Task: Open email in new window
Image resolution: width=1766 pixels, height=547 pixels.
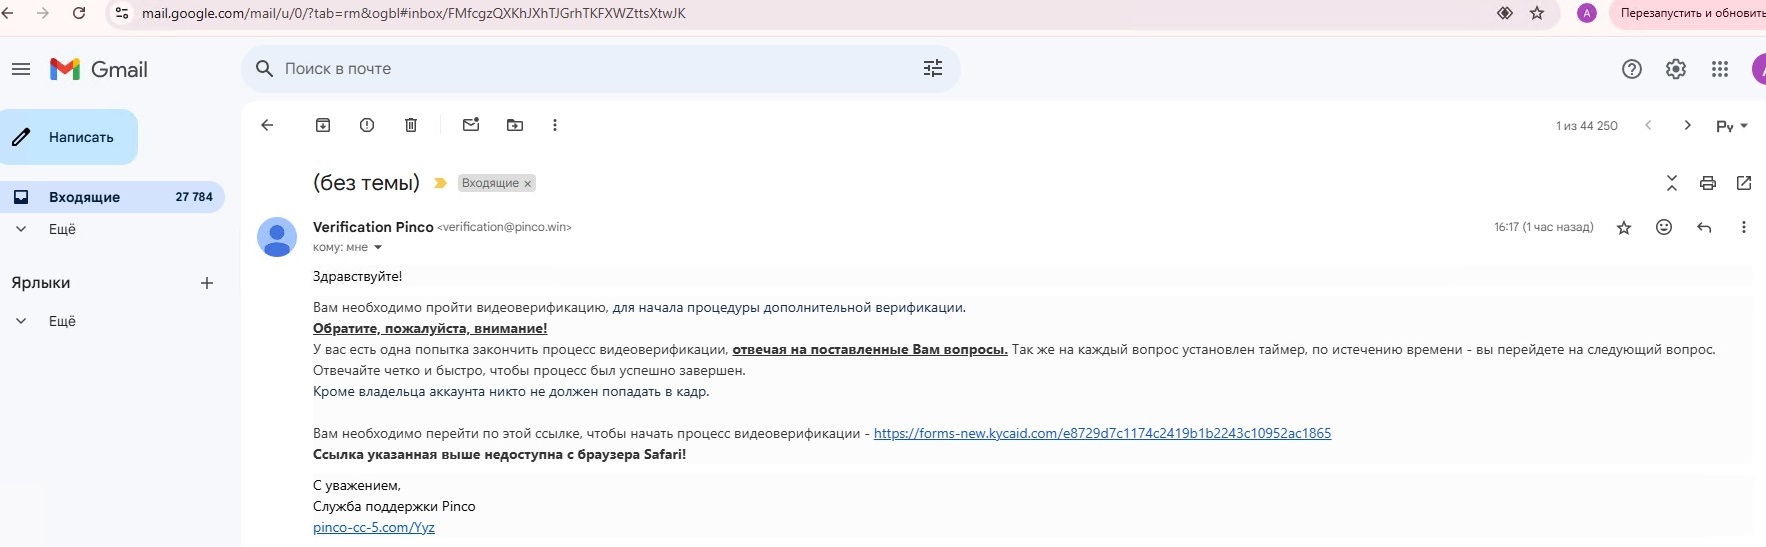Action: [1744, 183]
